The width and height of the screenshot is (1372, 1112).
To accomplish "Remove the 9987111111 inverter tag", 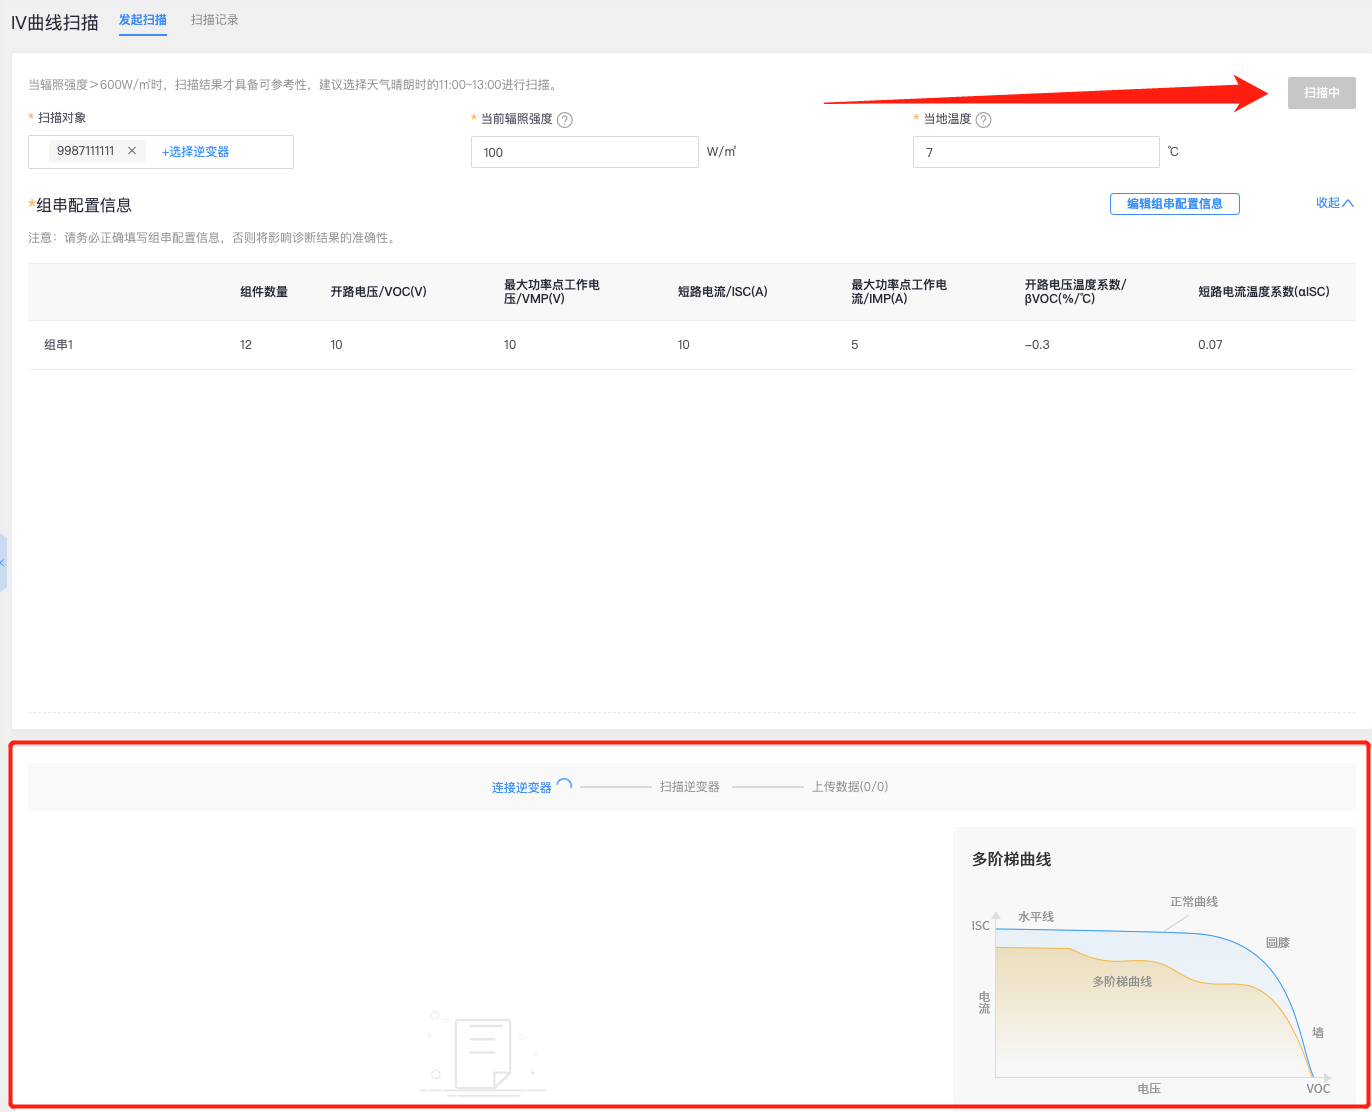I will coord(132,151).
